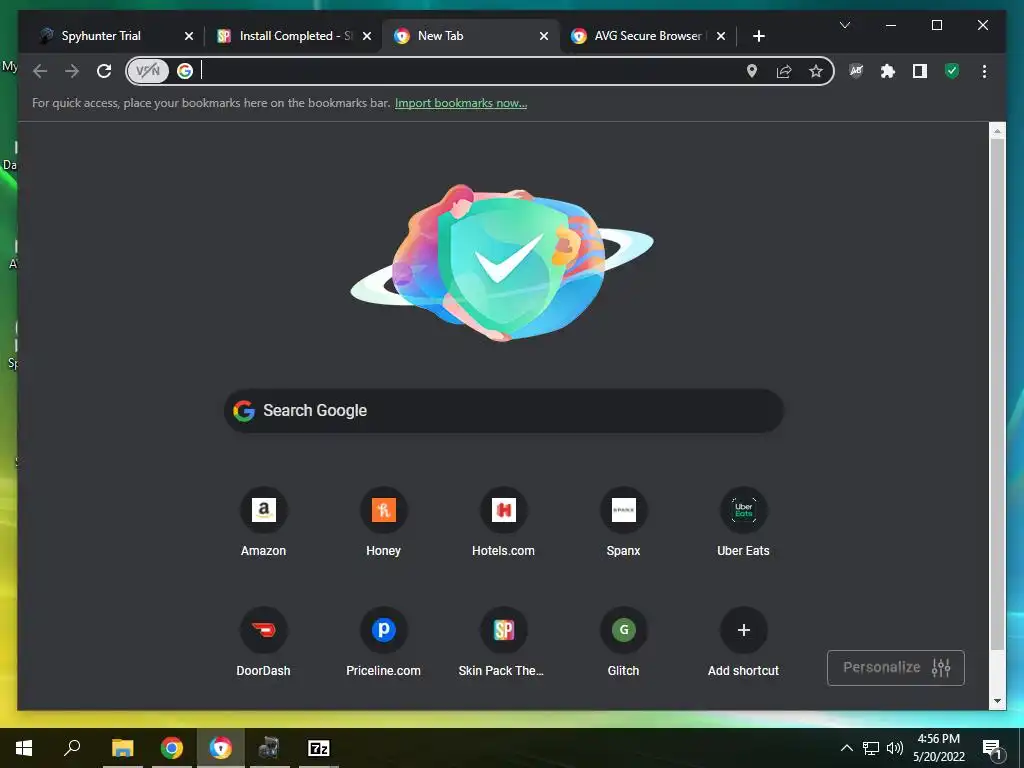
Task: Open the AdBlock shield extension icon
Action: [x=856, y=71]
